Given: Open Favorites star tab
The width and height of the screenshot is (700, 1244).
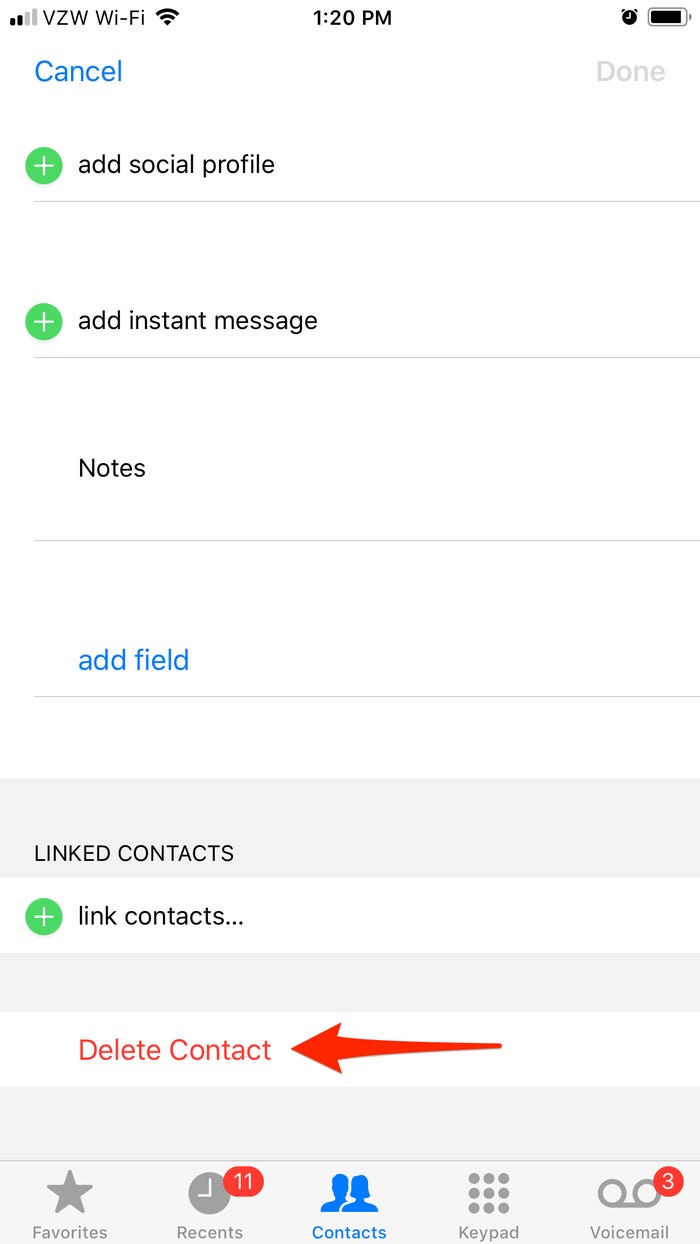Looking at the screenshot, I should 70,1193.
